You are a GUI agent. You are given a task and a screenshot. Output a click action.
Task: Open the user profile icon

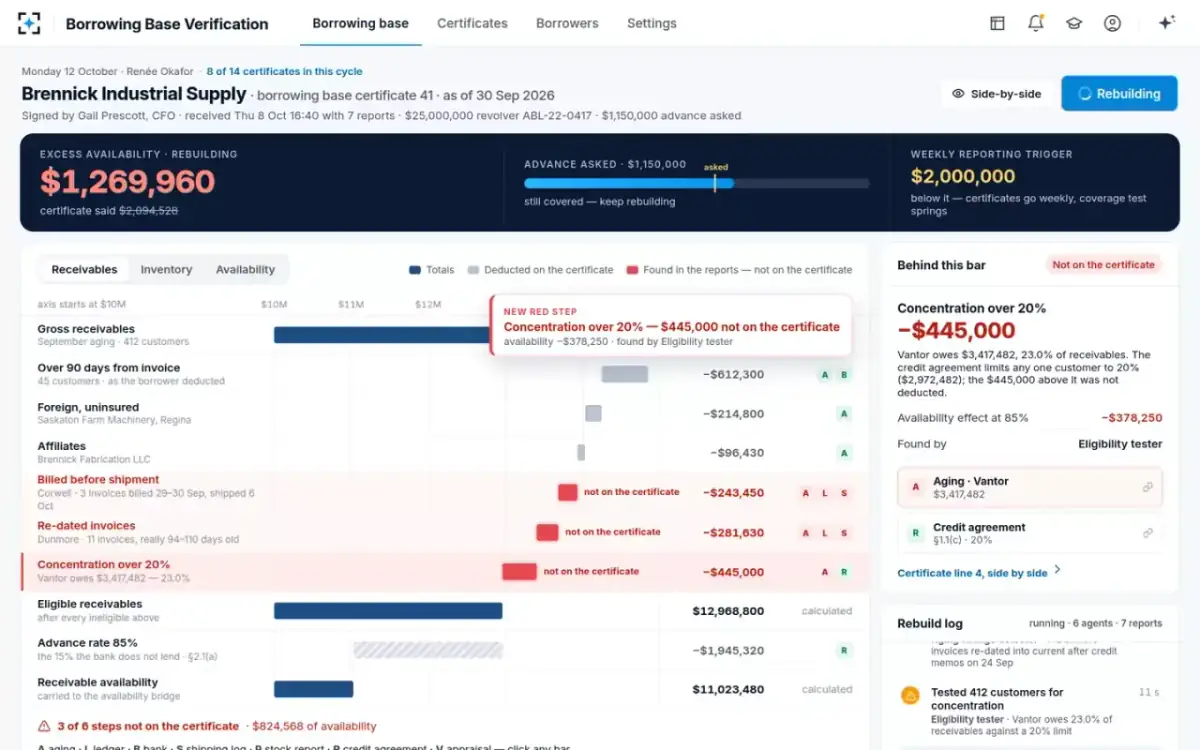(1112, 23)
